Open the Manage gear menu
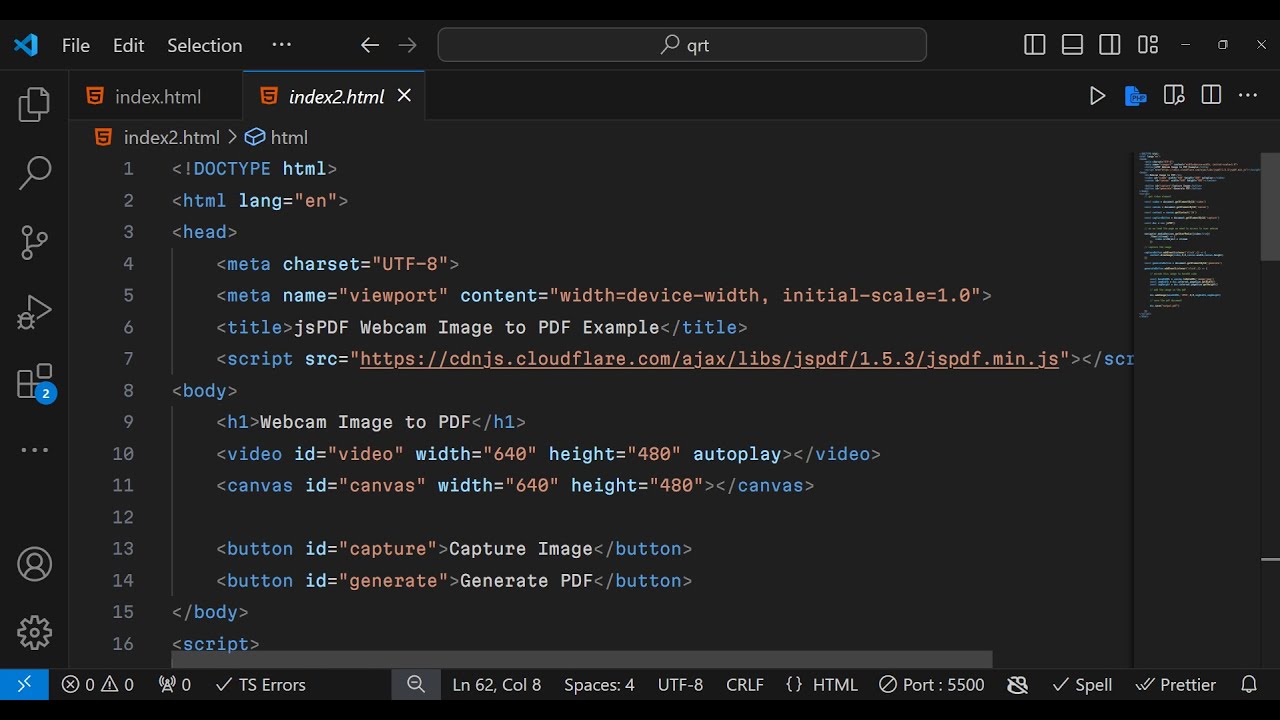Image resolution: width=1280 pixels, height=720 pixels. 34,632
